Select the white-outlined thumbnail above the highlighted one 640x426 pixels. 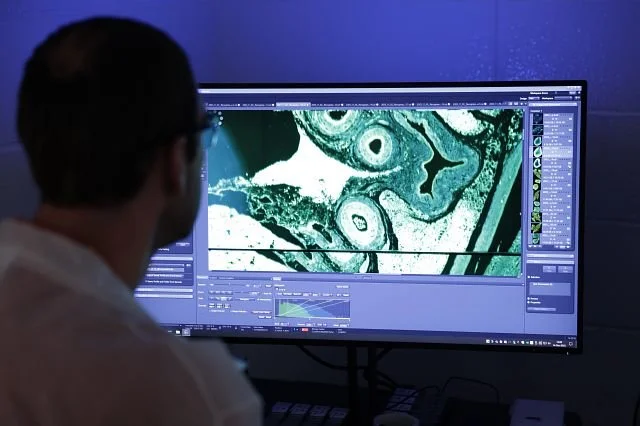(538, 141)
